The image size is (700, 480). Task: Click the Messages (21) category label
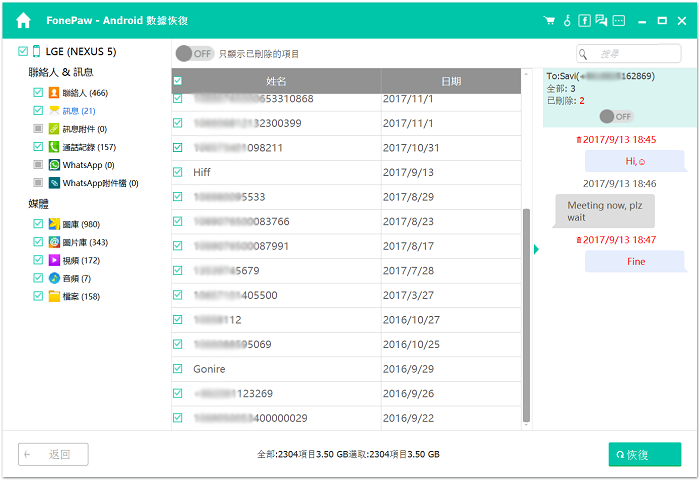(x=79, y=111)
